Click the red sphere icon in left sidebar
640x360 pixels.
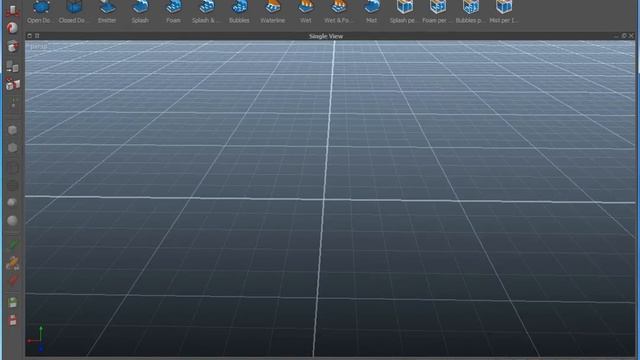[12, 27]
